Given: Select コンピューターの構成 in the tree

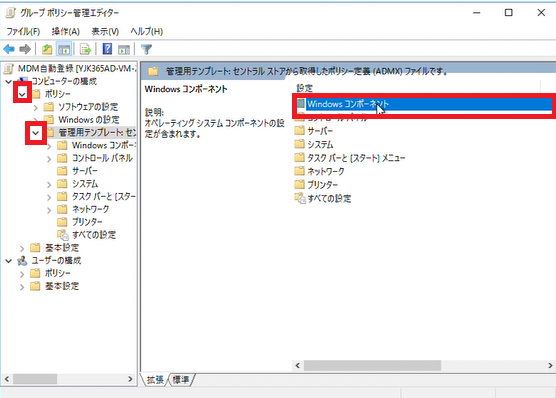Looking at the screenshot, I should point(64,81).
